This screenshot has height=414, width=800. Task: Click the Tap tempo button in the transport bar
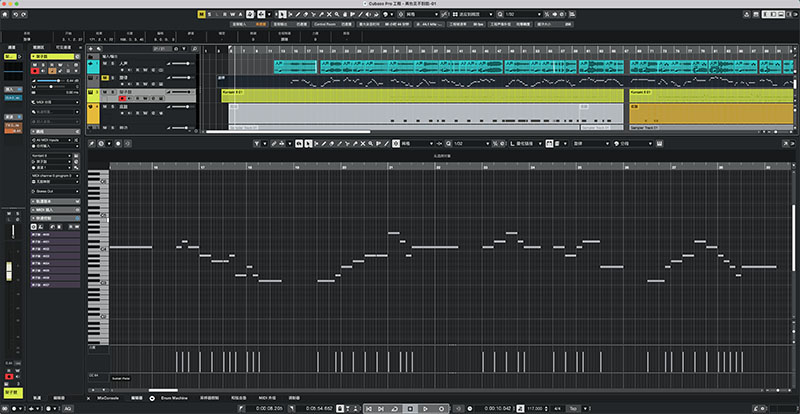(x=573, y=409)
